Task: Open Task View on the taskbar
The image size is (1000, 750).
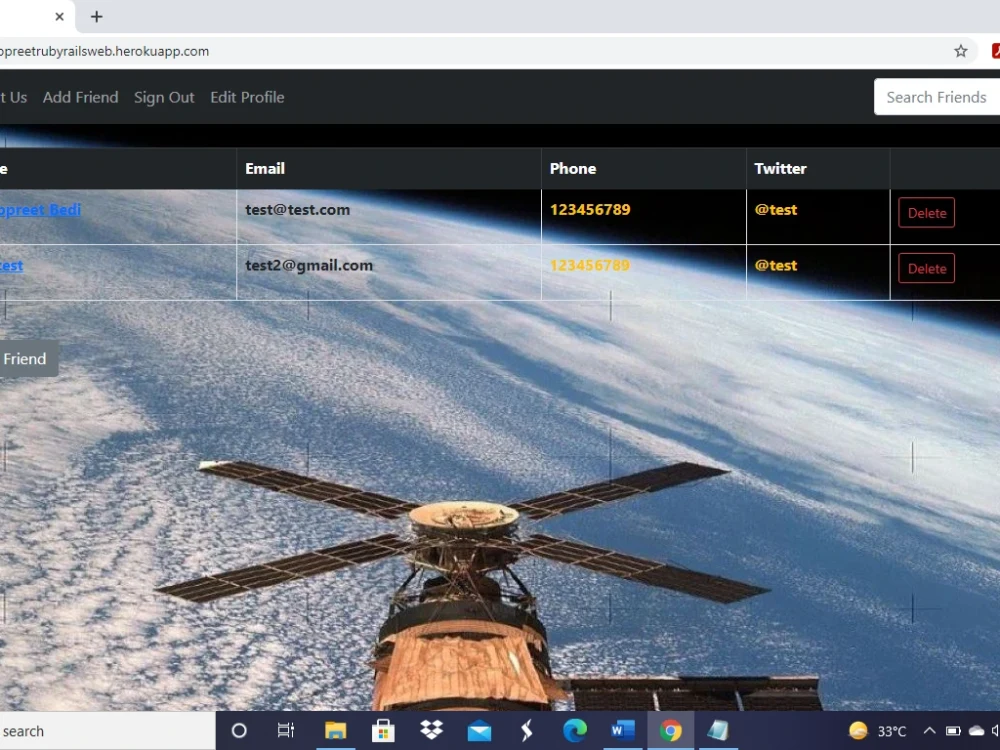Action: [x=286, y=731]
